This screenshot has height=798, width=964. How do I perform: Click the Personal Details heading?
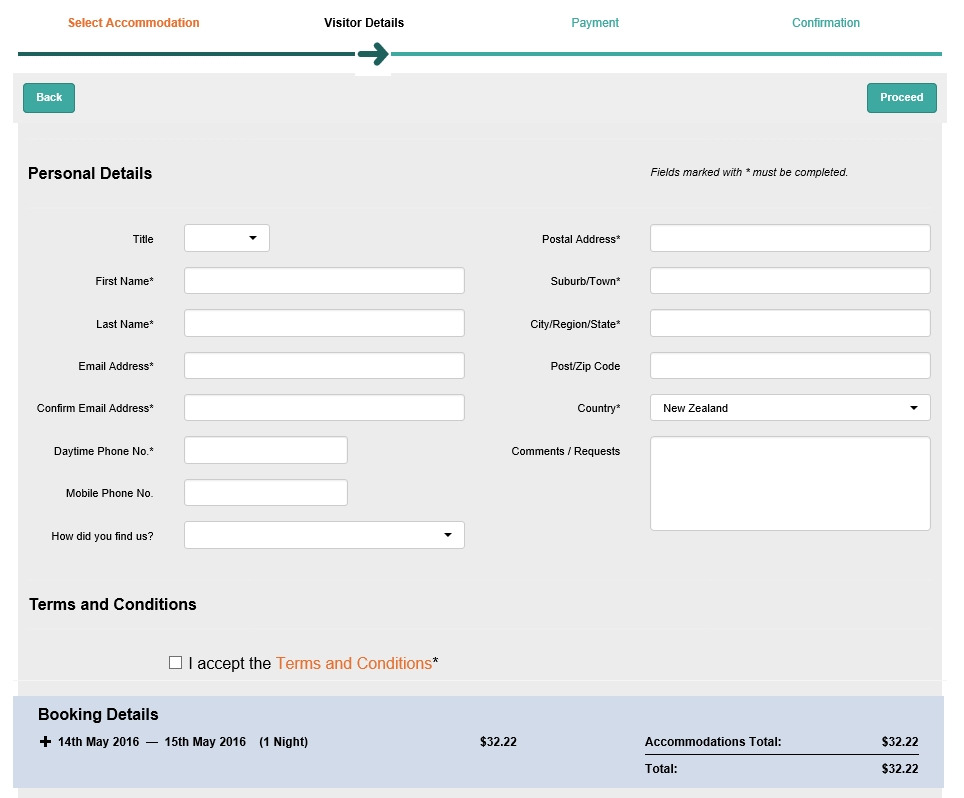(90, 173)
